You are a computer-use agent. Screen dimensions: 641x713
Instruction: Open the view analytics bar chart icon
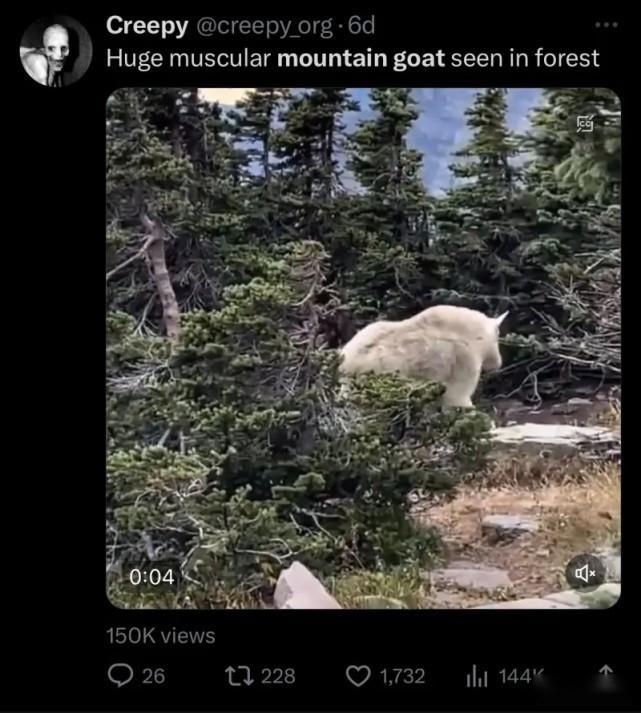pyautogui.click(x=478, y=677)
